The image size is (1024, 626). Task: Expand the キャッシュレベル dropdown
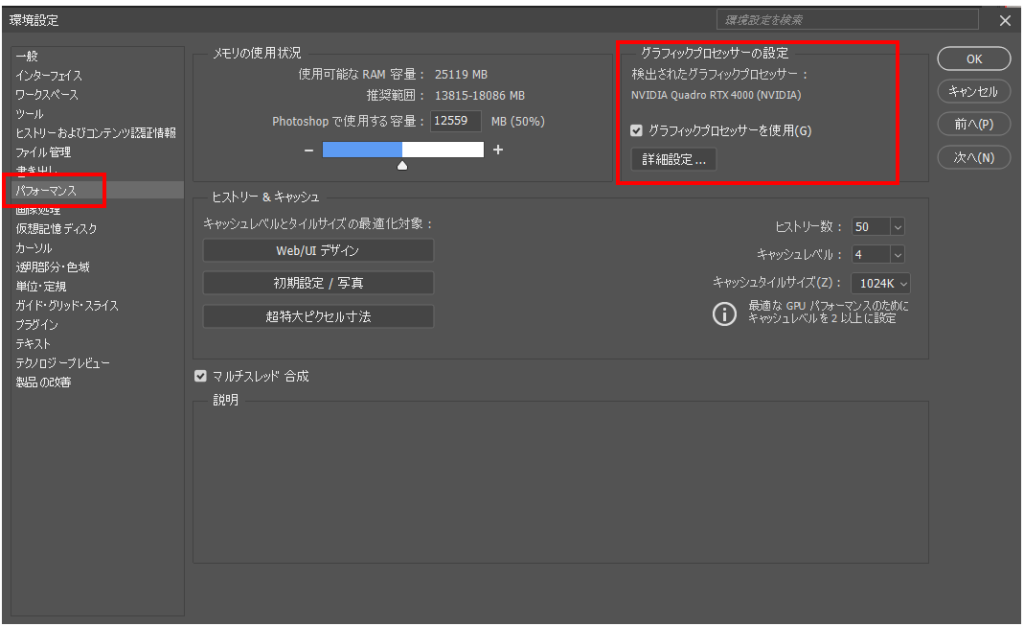[x=896, y=254]
